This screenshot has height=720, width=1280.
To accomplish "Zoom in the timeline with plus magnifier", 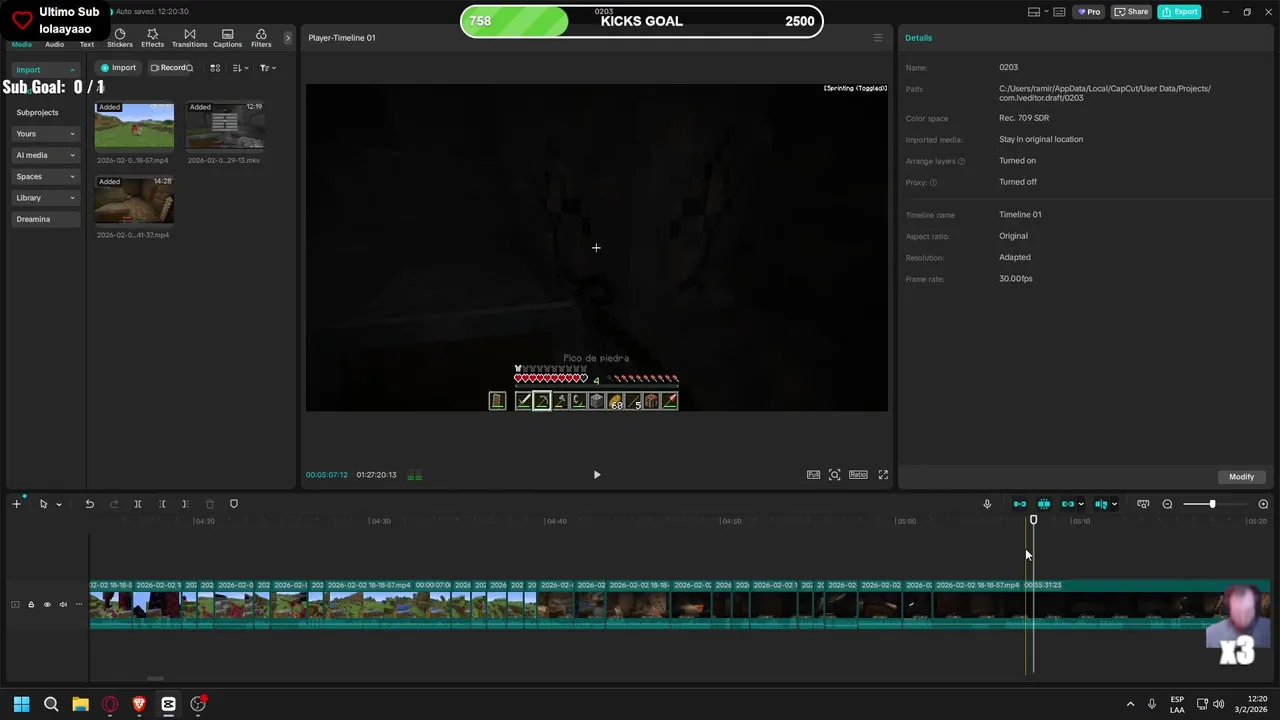I will point(1263,504).
